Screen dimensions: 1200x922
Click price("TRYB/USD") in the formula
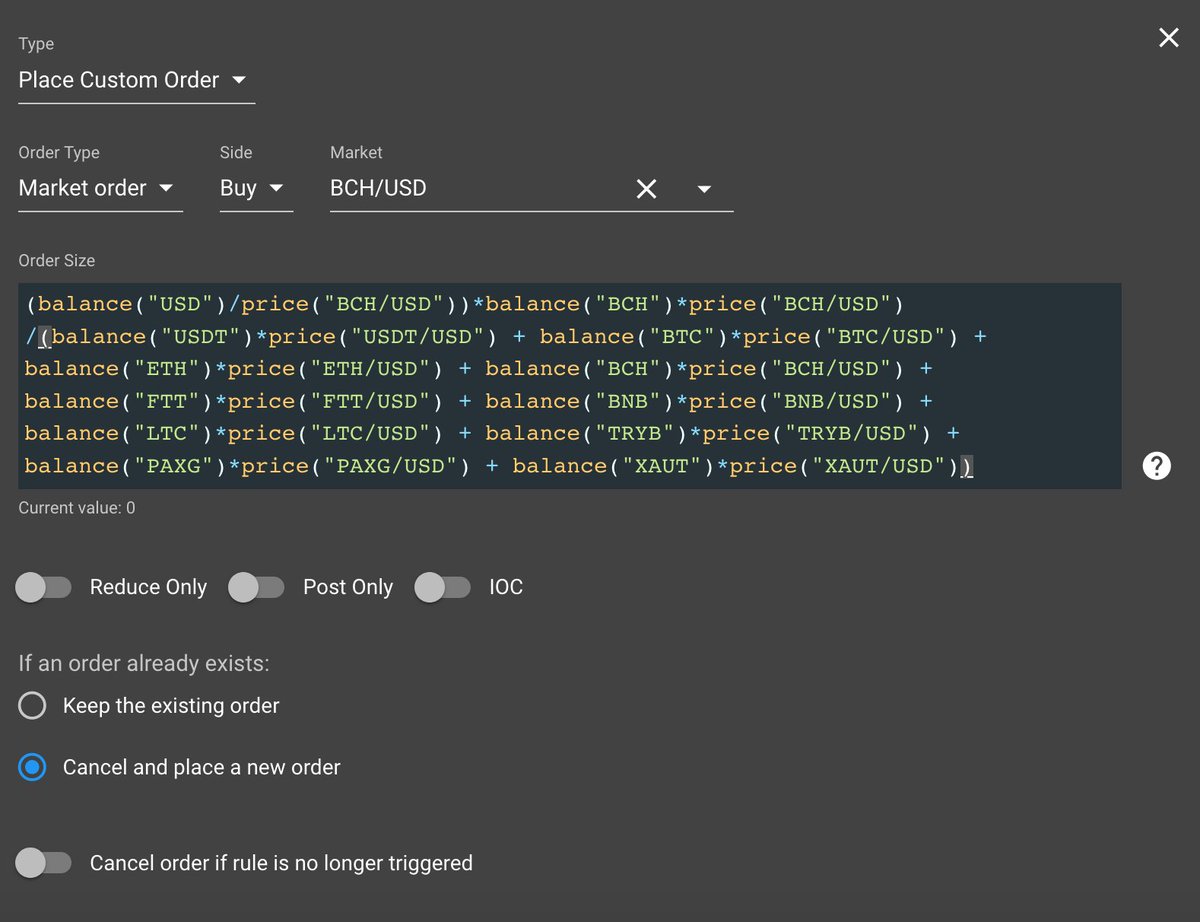817,433
